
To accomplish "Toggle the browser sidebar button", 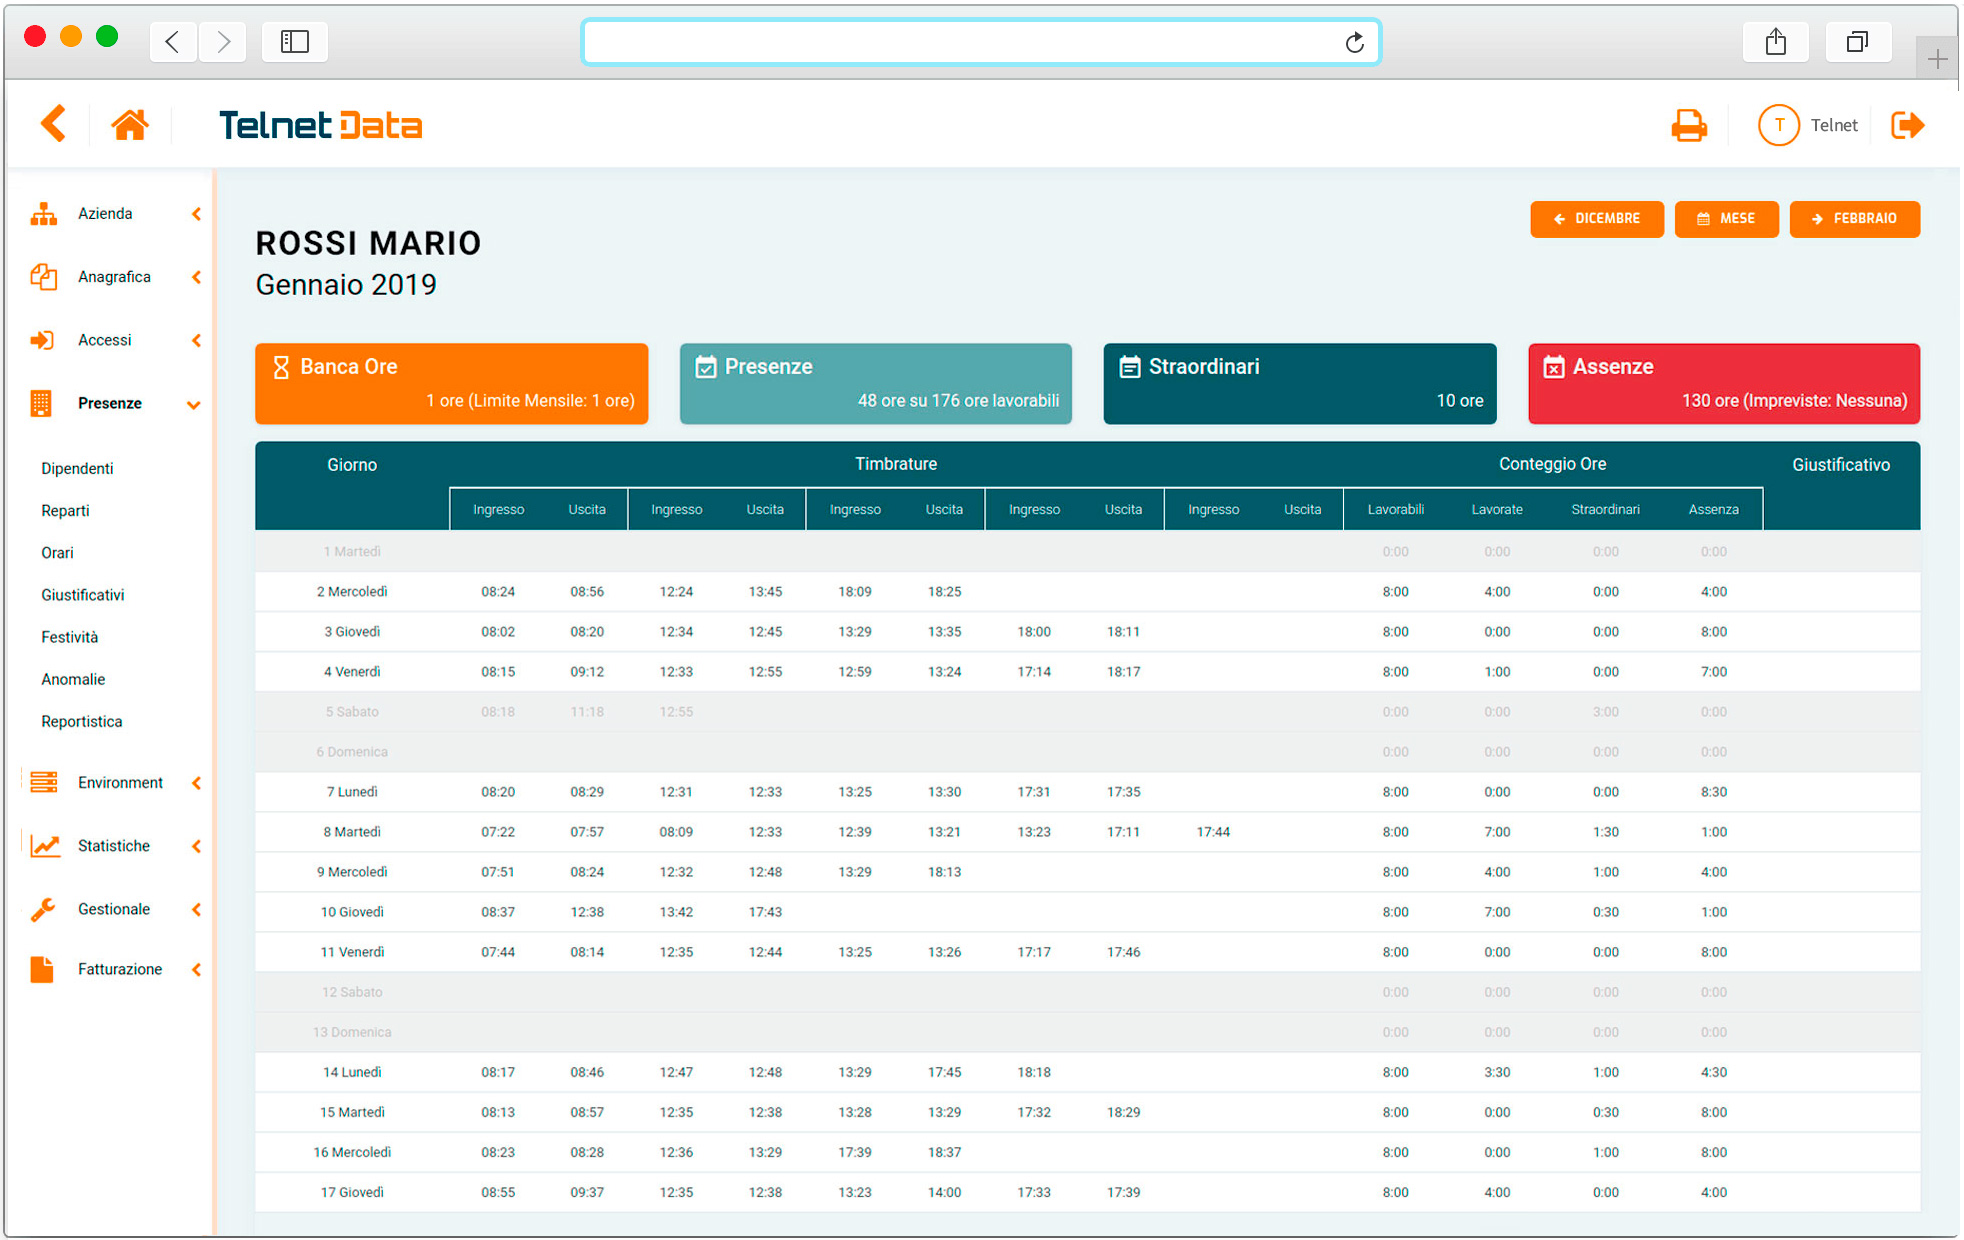I will point(295,42).
